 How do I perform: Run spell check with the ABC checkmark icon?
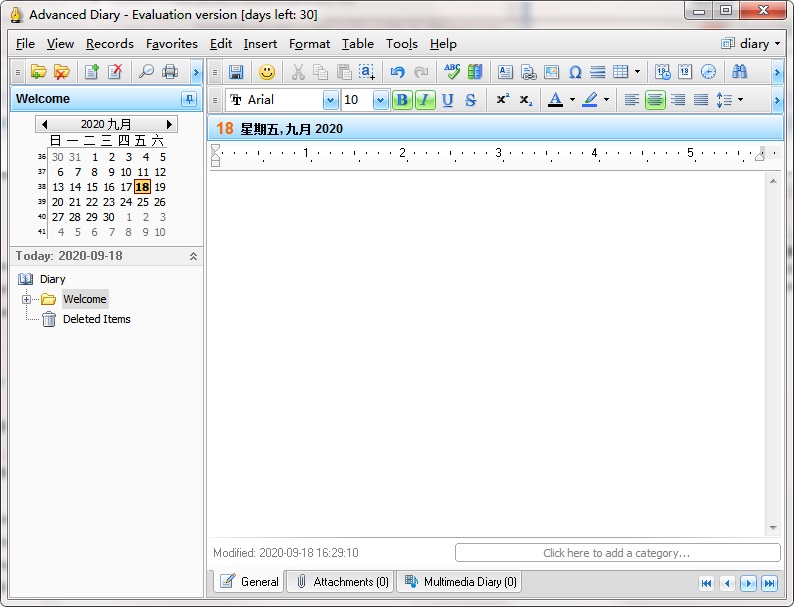(x=452, y=72)
